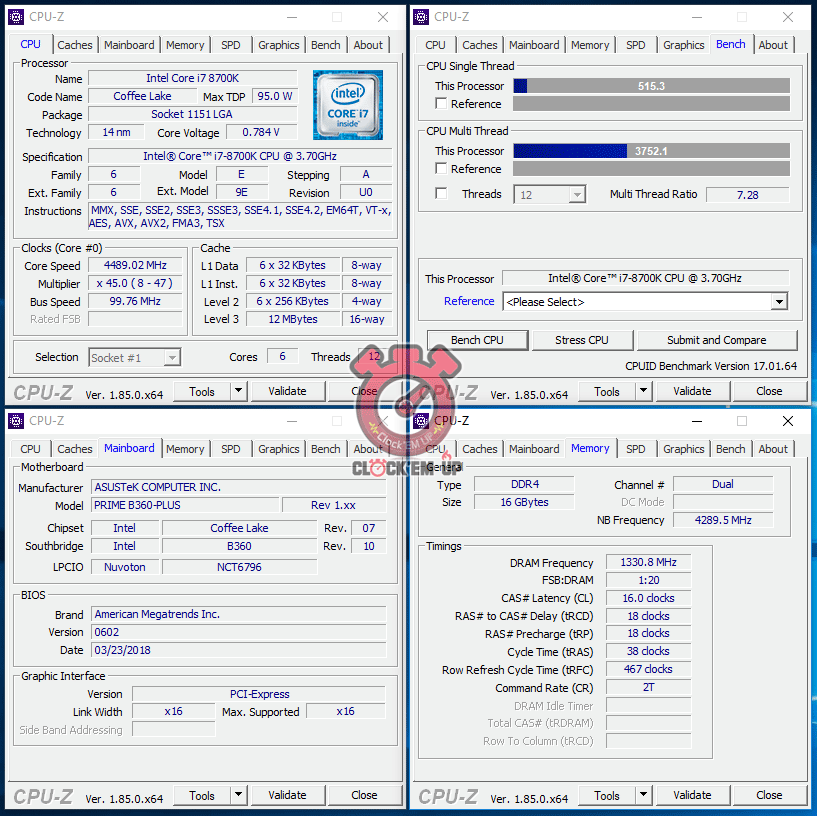Tick the Threads checkbox in Bench window

click(441, 194)
